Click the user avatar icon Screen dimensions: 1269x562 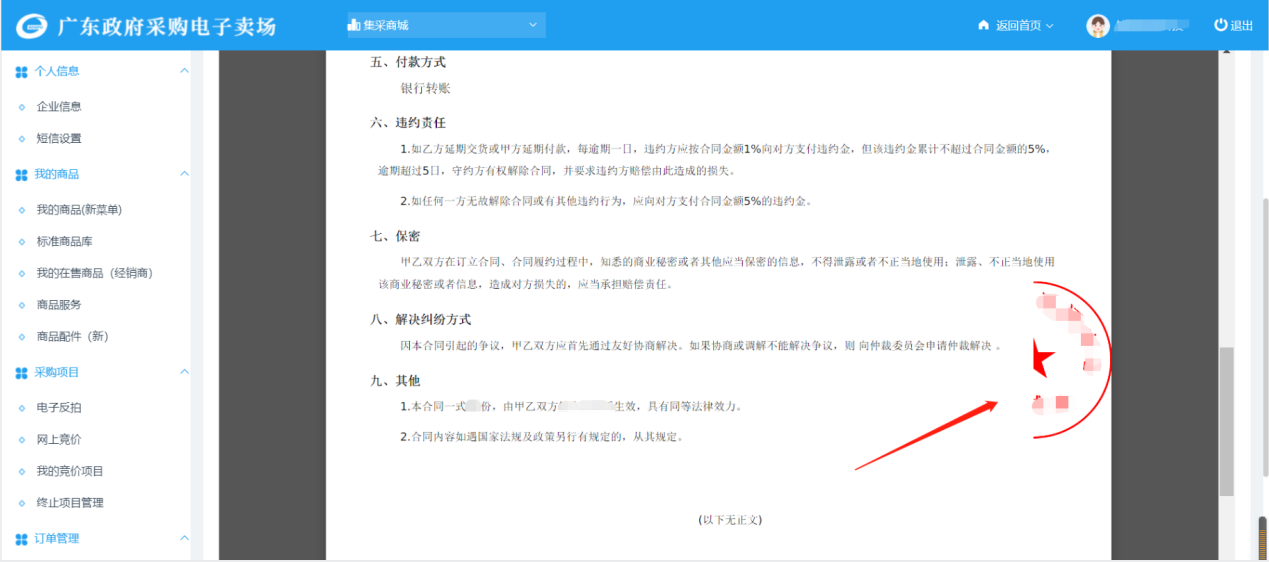pyautogui.click(x=1098, y=26)
